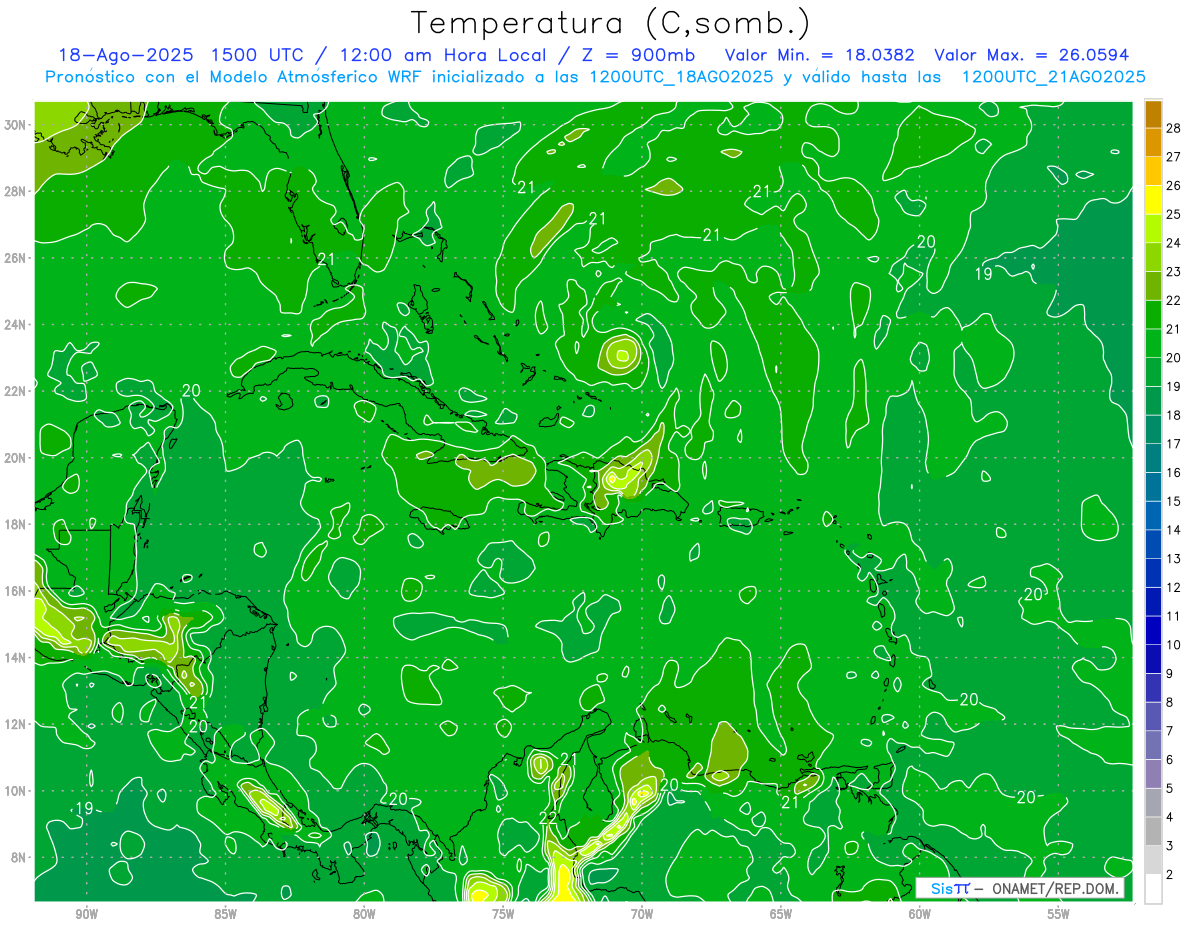1200x927 pixels.
Task: Click the "55W" longitude axis label
Action: click(1059, 914)
